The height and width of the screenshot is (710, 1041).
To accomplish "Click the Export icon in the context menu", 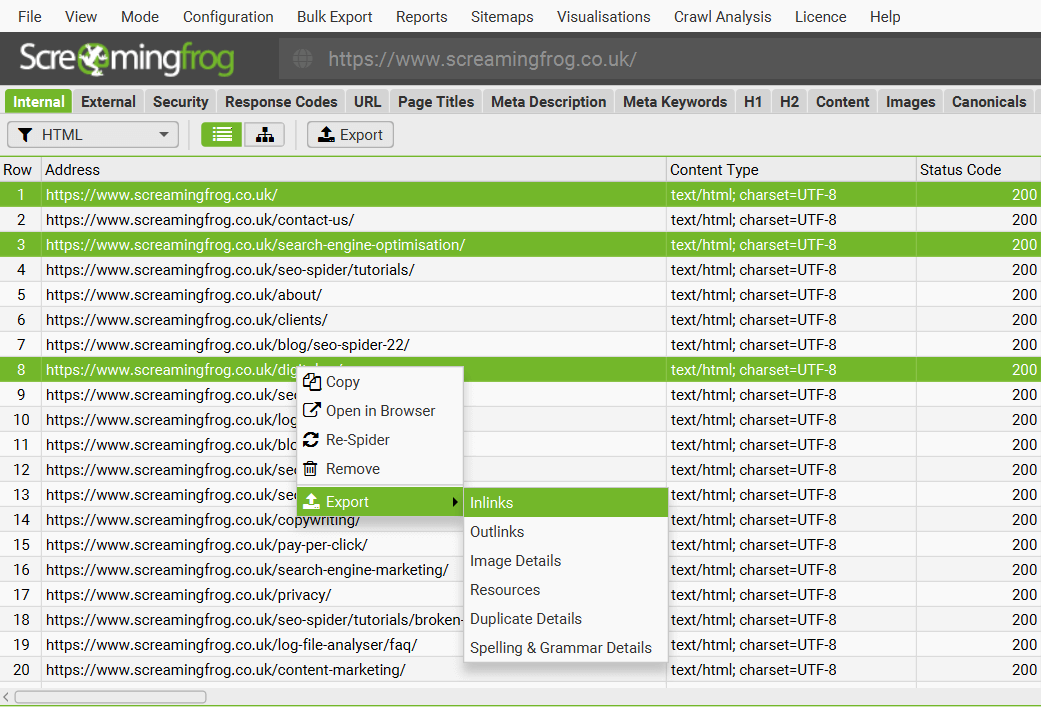I will (x=313, y=502).
